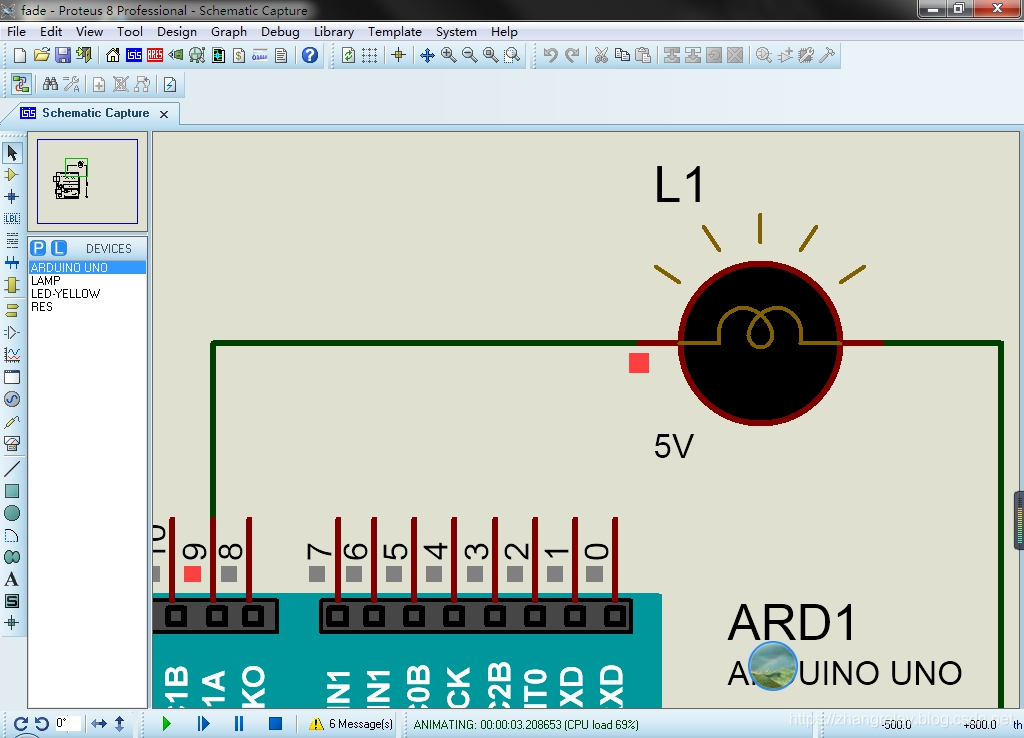Viewport: 1024px width, 738px height.
Task: Open the help question mark icon
Action: click(310, 56)
